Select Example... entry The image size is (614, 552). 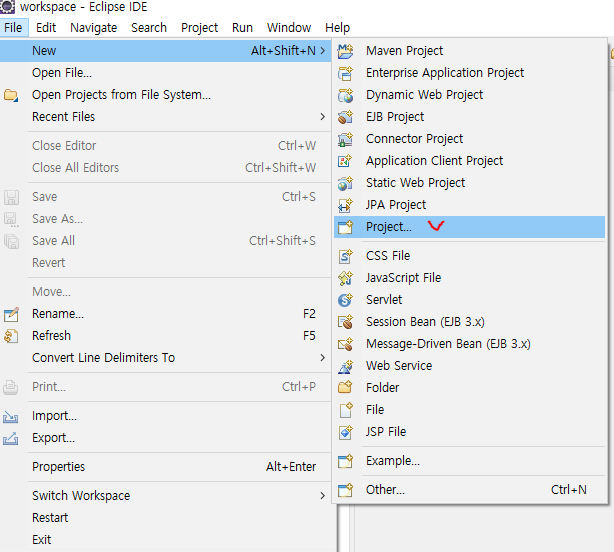pyautogui.click(x=470, y=461)
